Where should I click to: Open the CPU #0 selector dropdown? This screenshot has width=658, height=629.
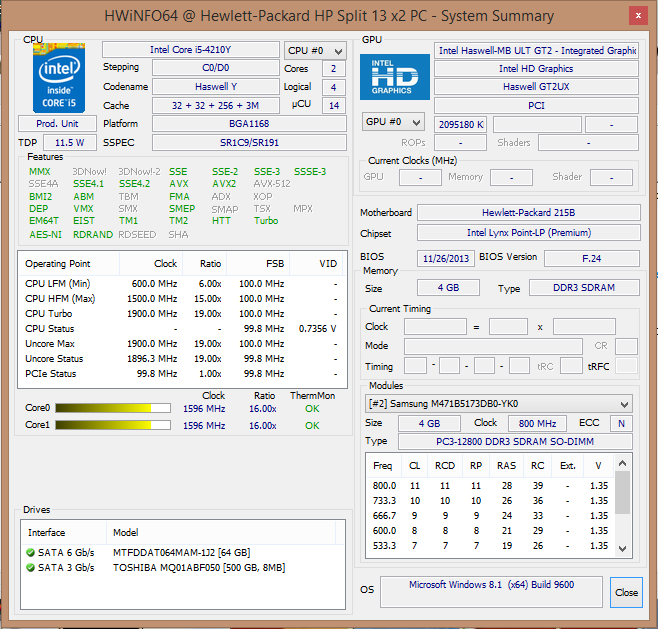coord(315,51)
